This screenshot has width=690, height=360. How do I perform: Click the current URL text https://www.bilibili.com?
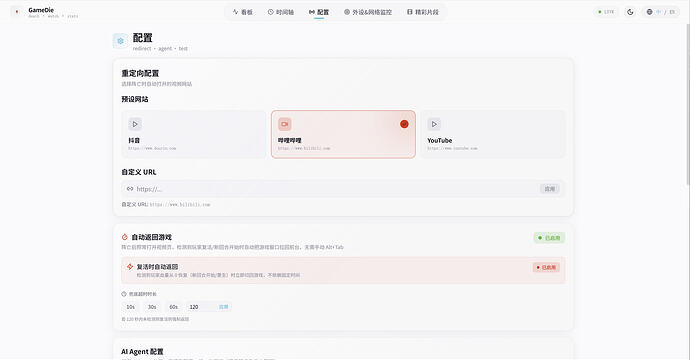(180, 205)
